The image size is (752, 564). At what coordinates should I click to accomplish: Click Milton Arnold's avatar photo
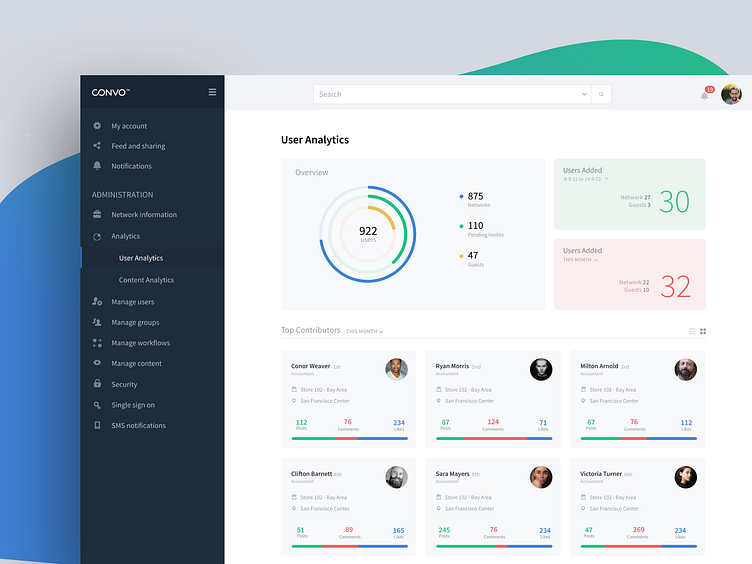point(686,369)
